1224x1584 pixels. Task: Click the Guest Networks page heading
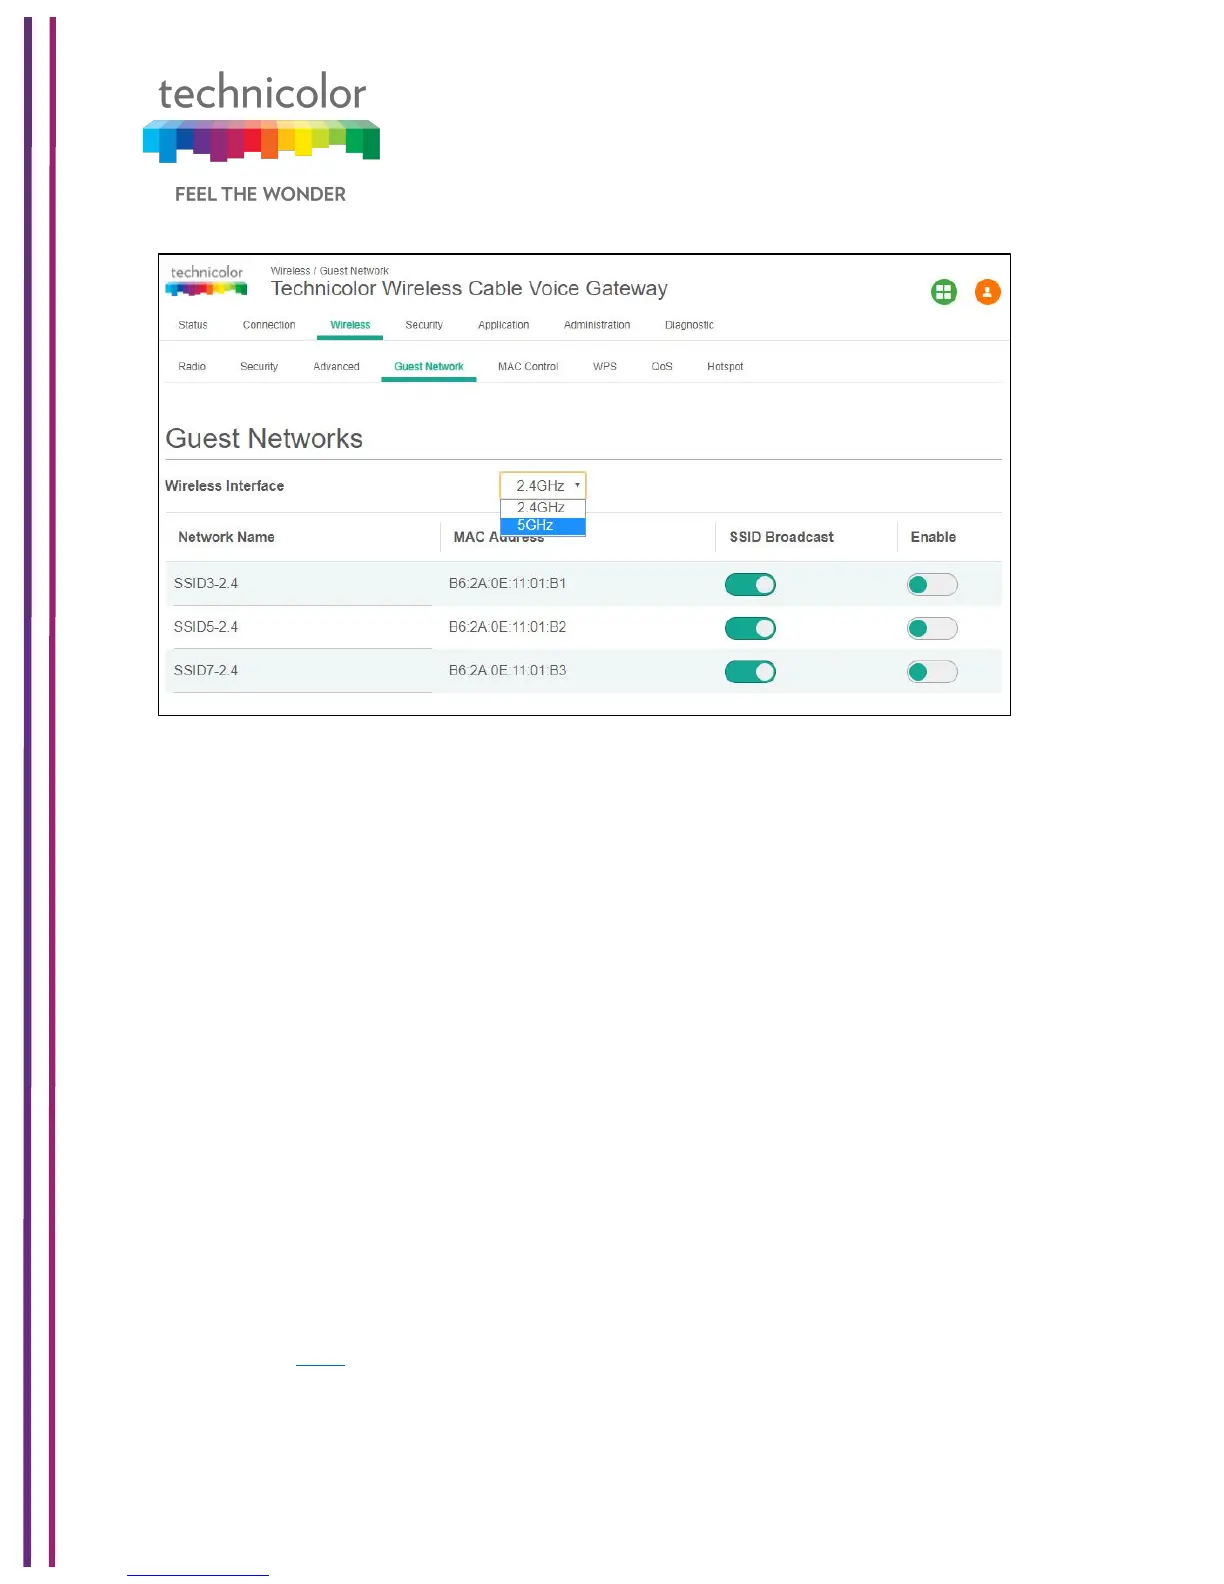(x=264, y=439)
